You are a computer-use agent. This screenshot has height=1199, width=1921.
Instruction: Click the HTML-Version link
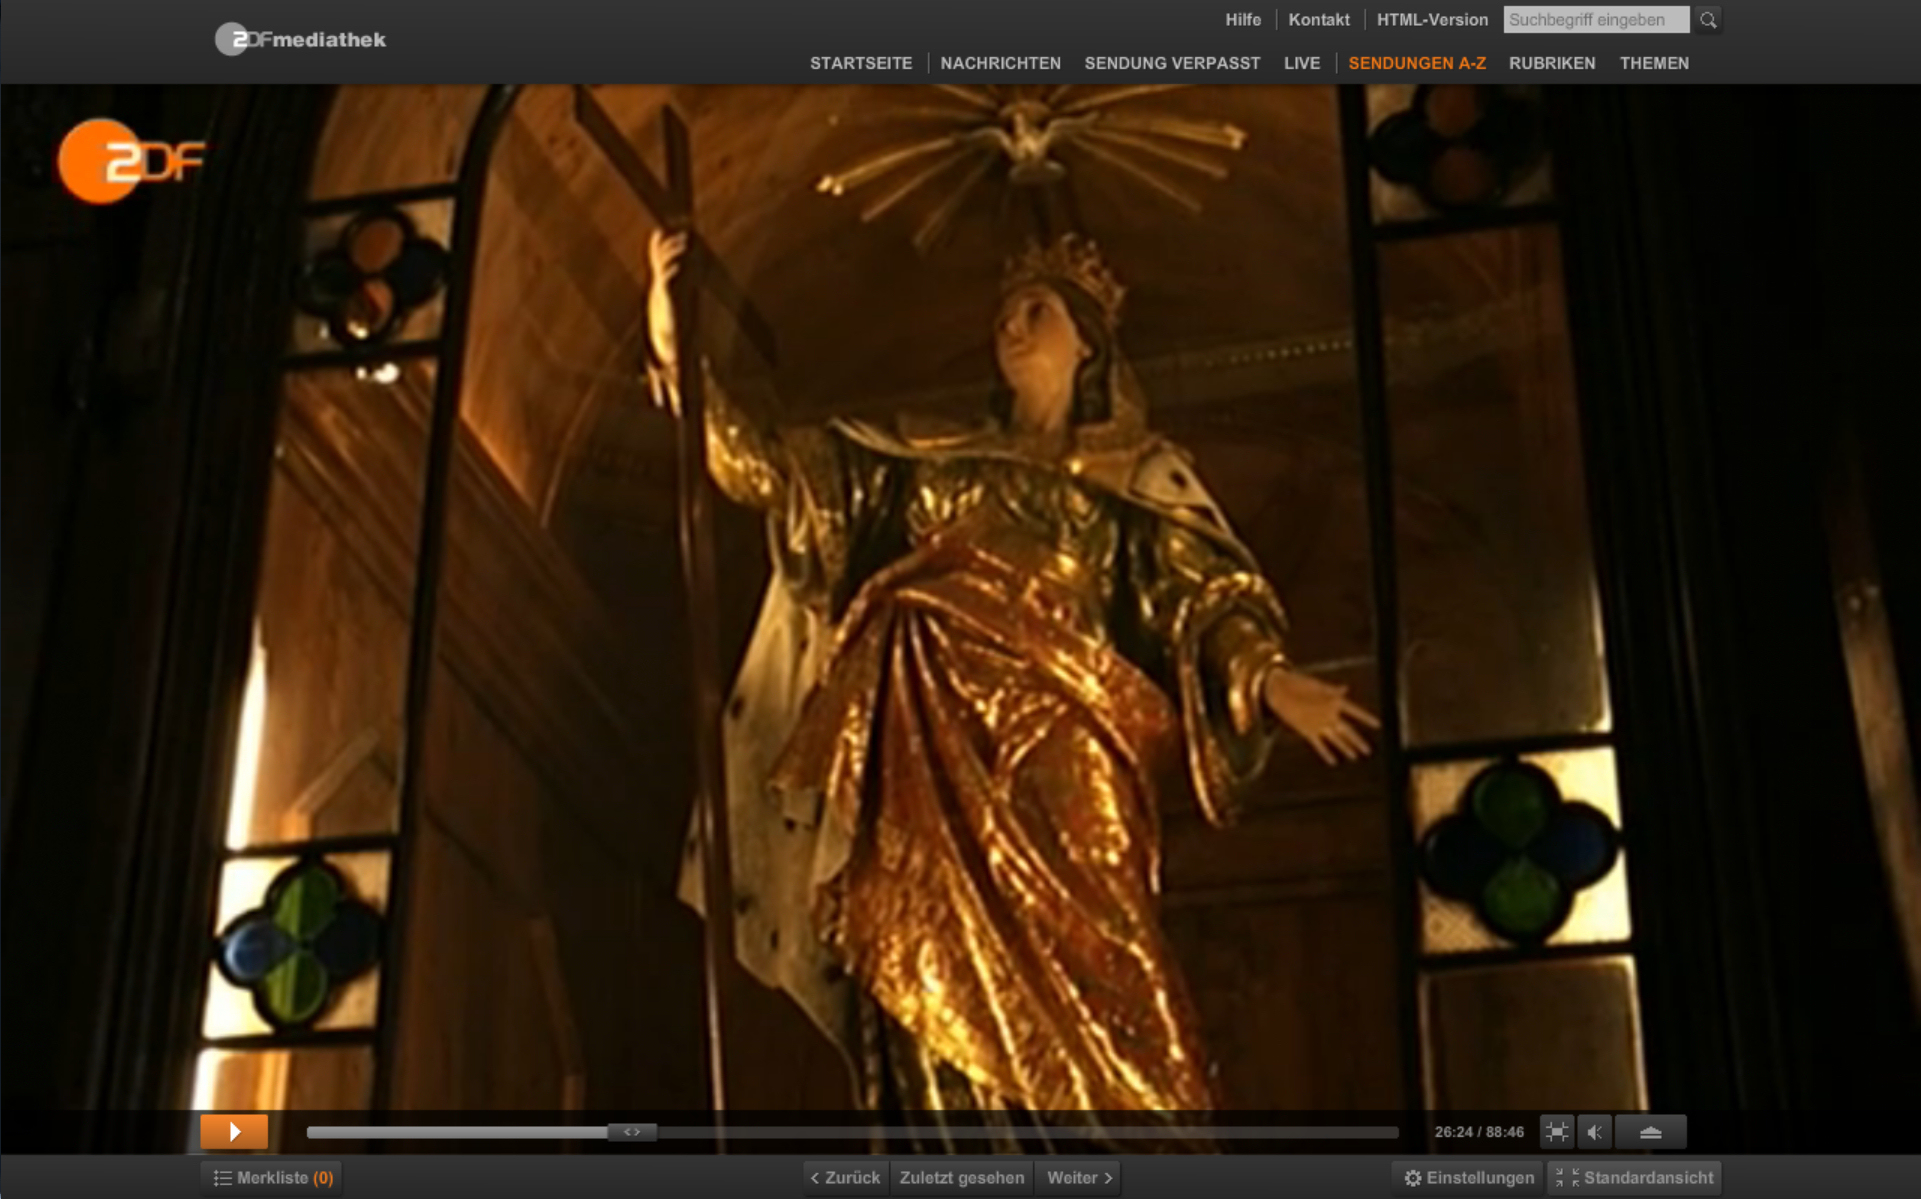click(1431, 20)
